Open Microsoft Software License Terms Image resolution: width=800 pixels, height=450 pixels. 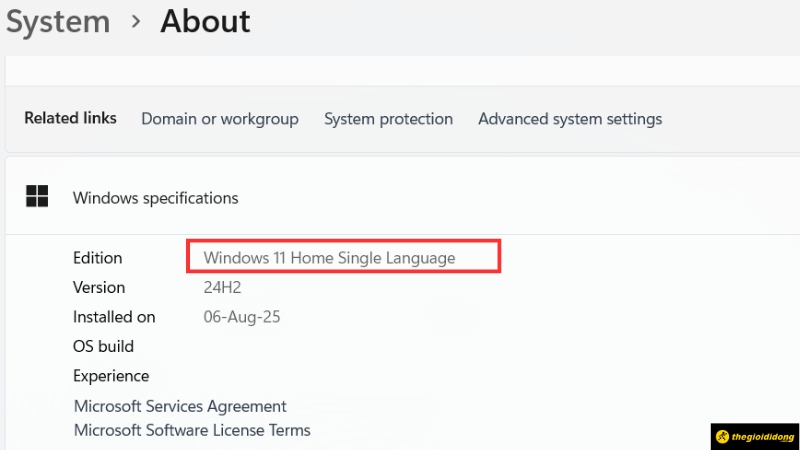pyautogui.click(x=192, y=430)
